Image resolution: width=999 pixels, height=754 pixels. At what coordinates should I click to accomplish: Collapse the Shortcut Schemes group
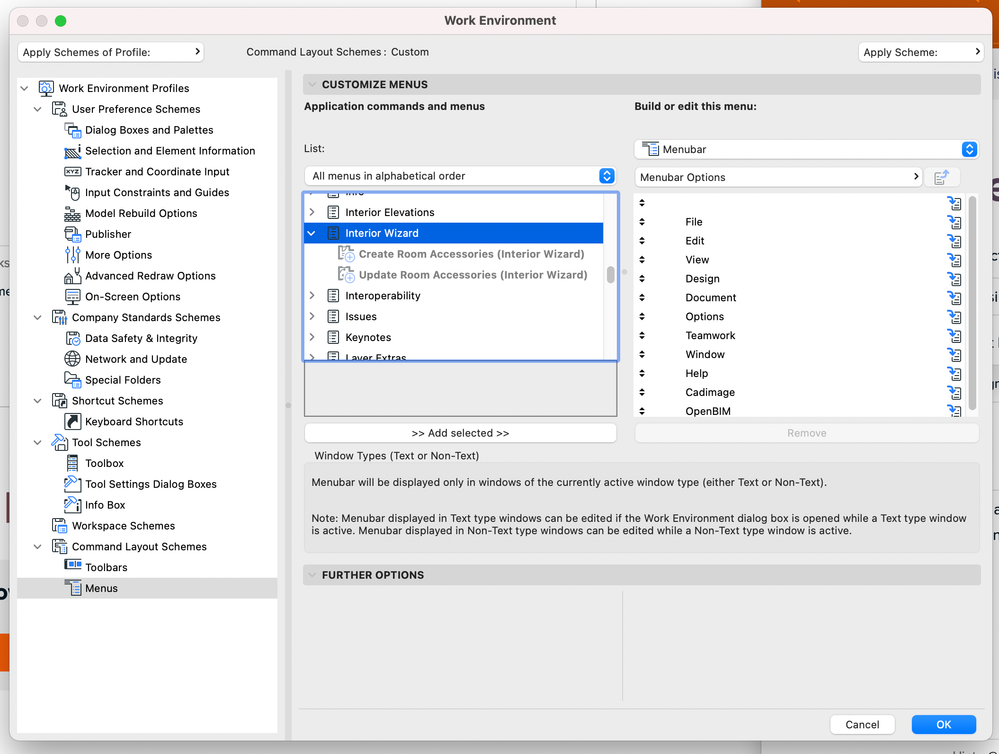tap(38, 401)
